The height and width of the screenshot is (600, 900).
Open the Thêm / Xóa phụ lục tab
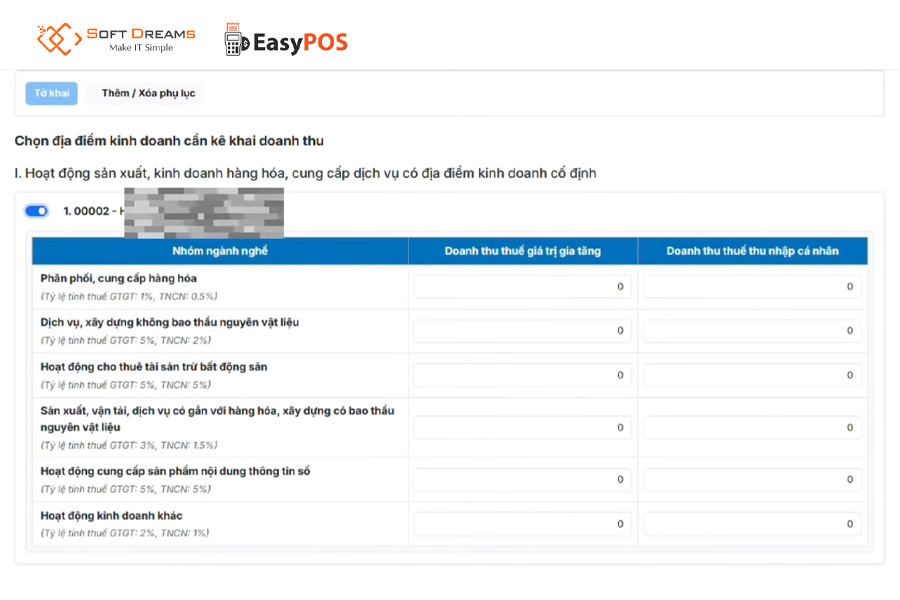149,93
